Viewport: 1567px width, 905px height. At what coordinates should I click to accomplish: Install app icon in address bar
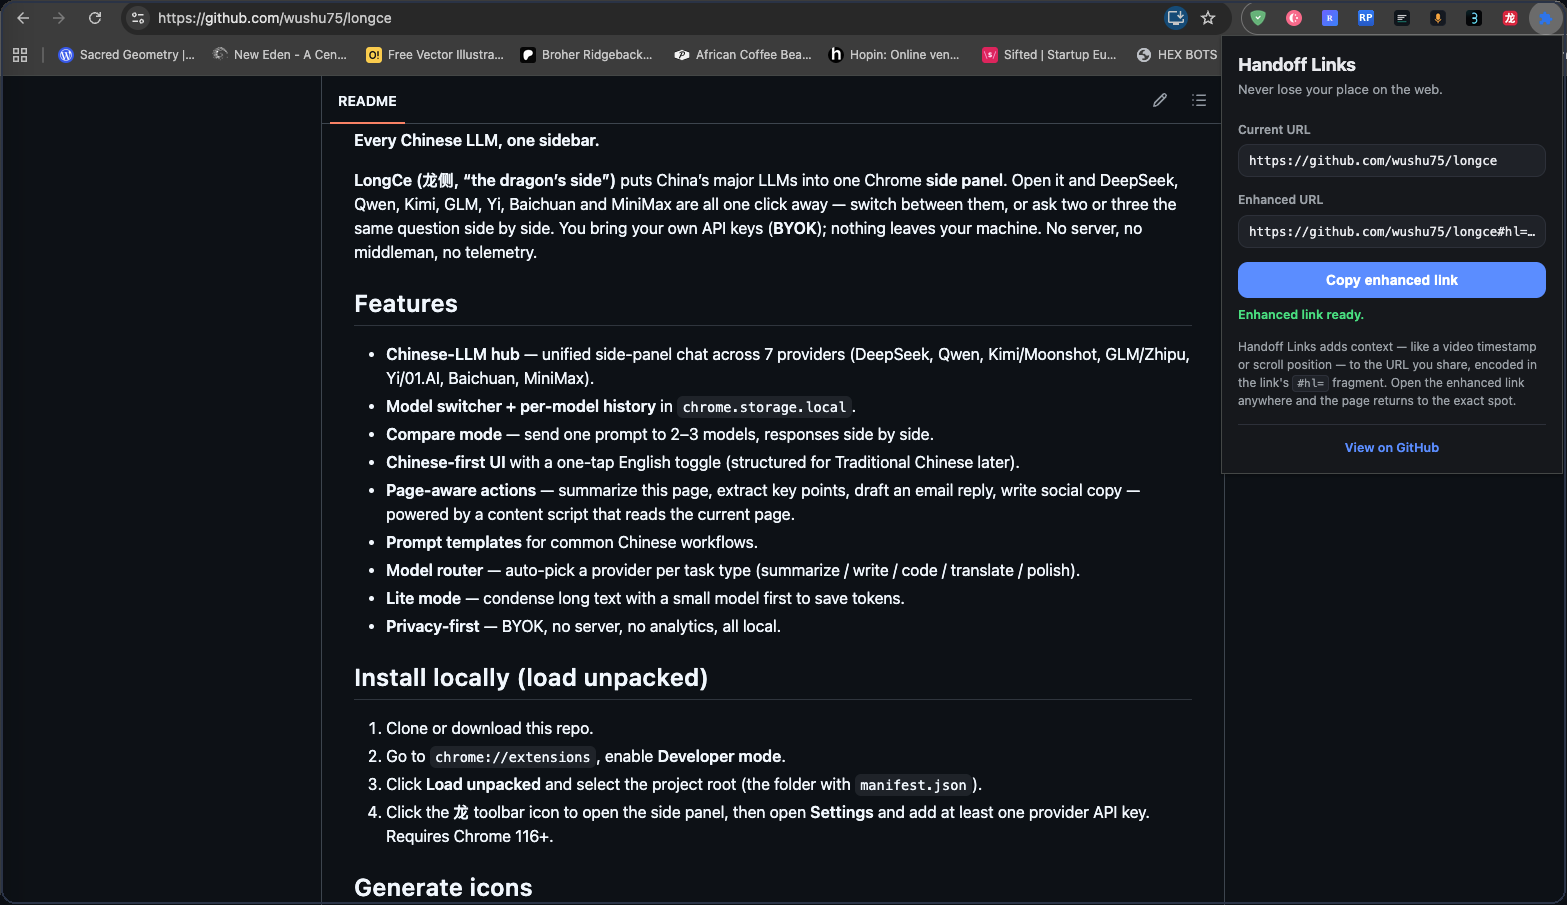[x=1176, y=18]
